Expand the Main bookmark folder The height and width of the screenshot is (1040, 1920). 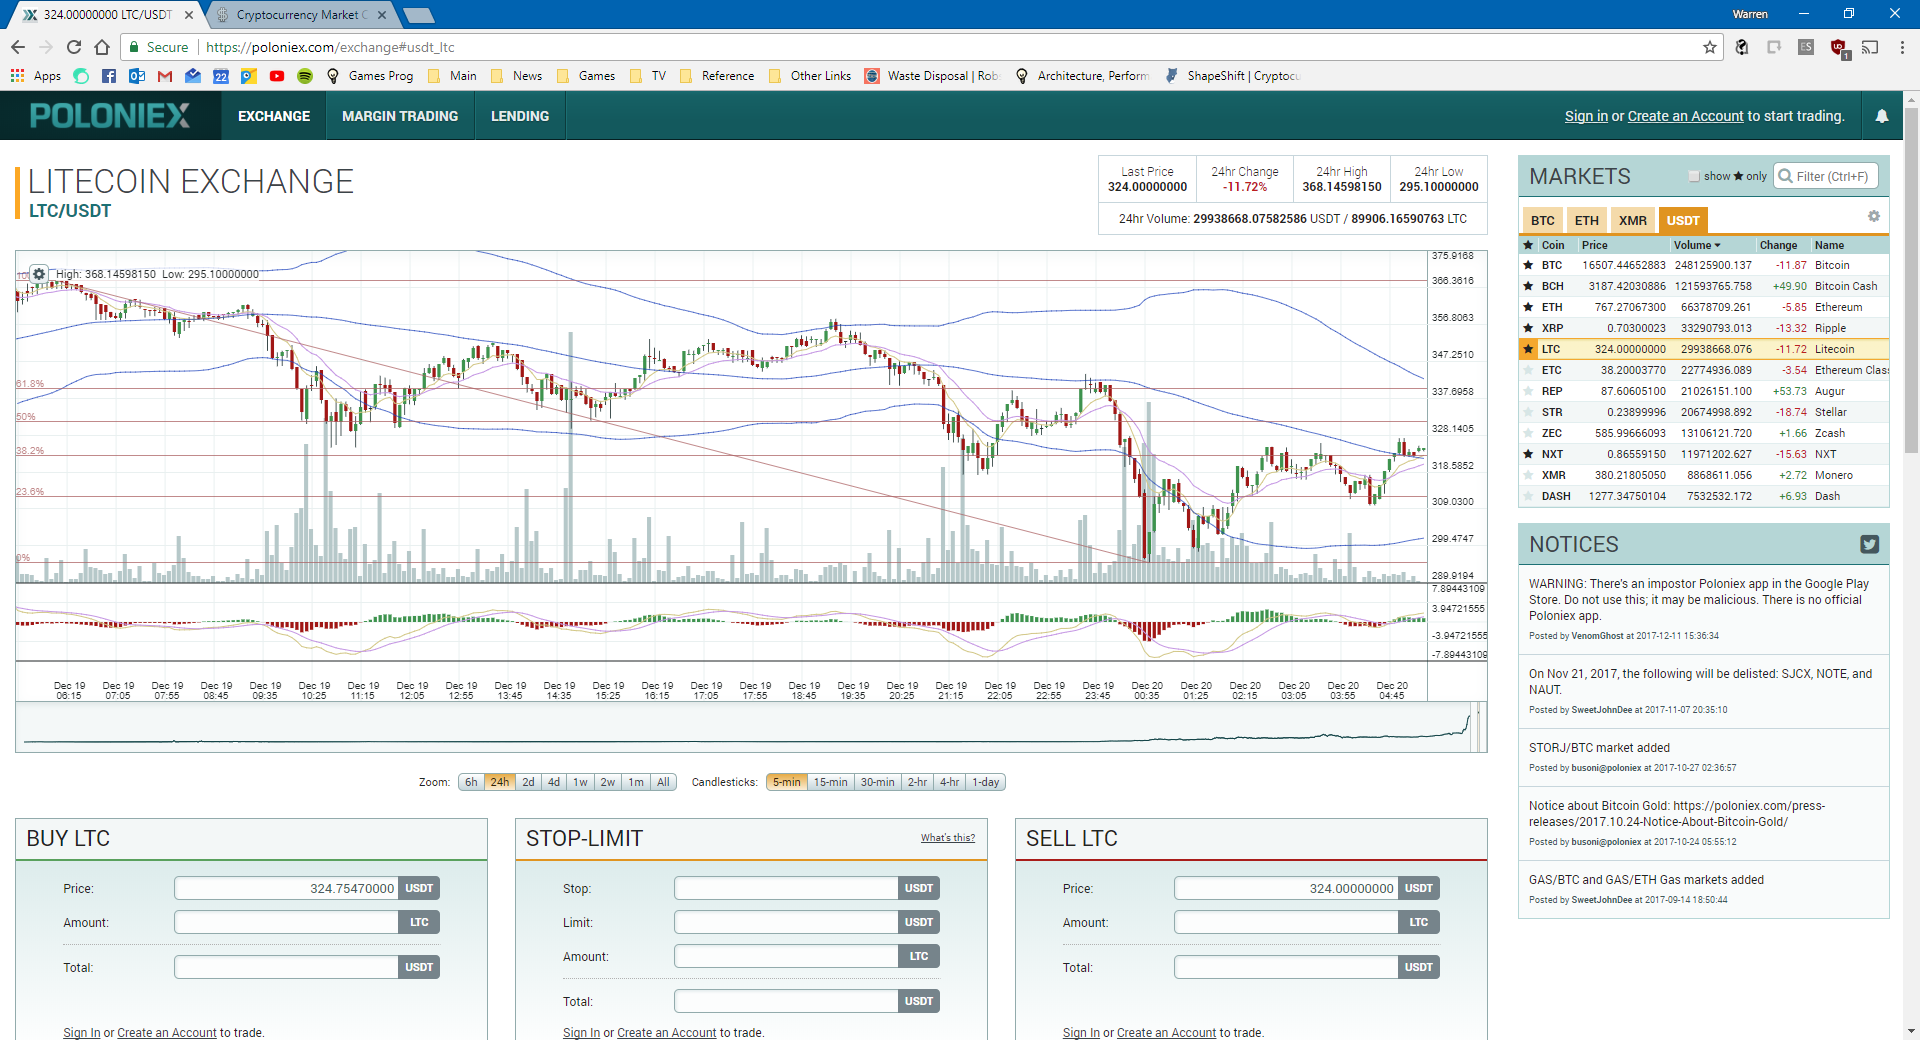pyautogui.click(x=452, y=76)
